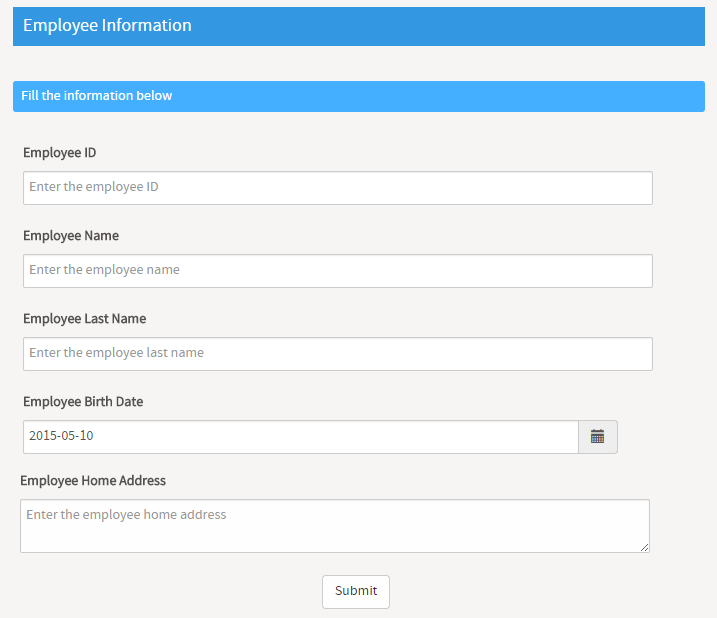Click the Employee Last Name label
The width and height of the screenshot is (717, 618).
coord(85,319)
